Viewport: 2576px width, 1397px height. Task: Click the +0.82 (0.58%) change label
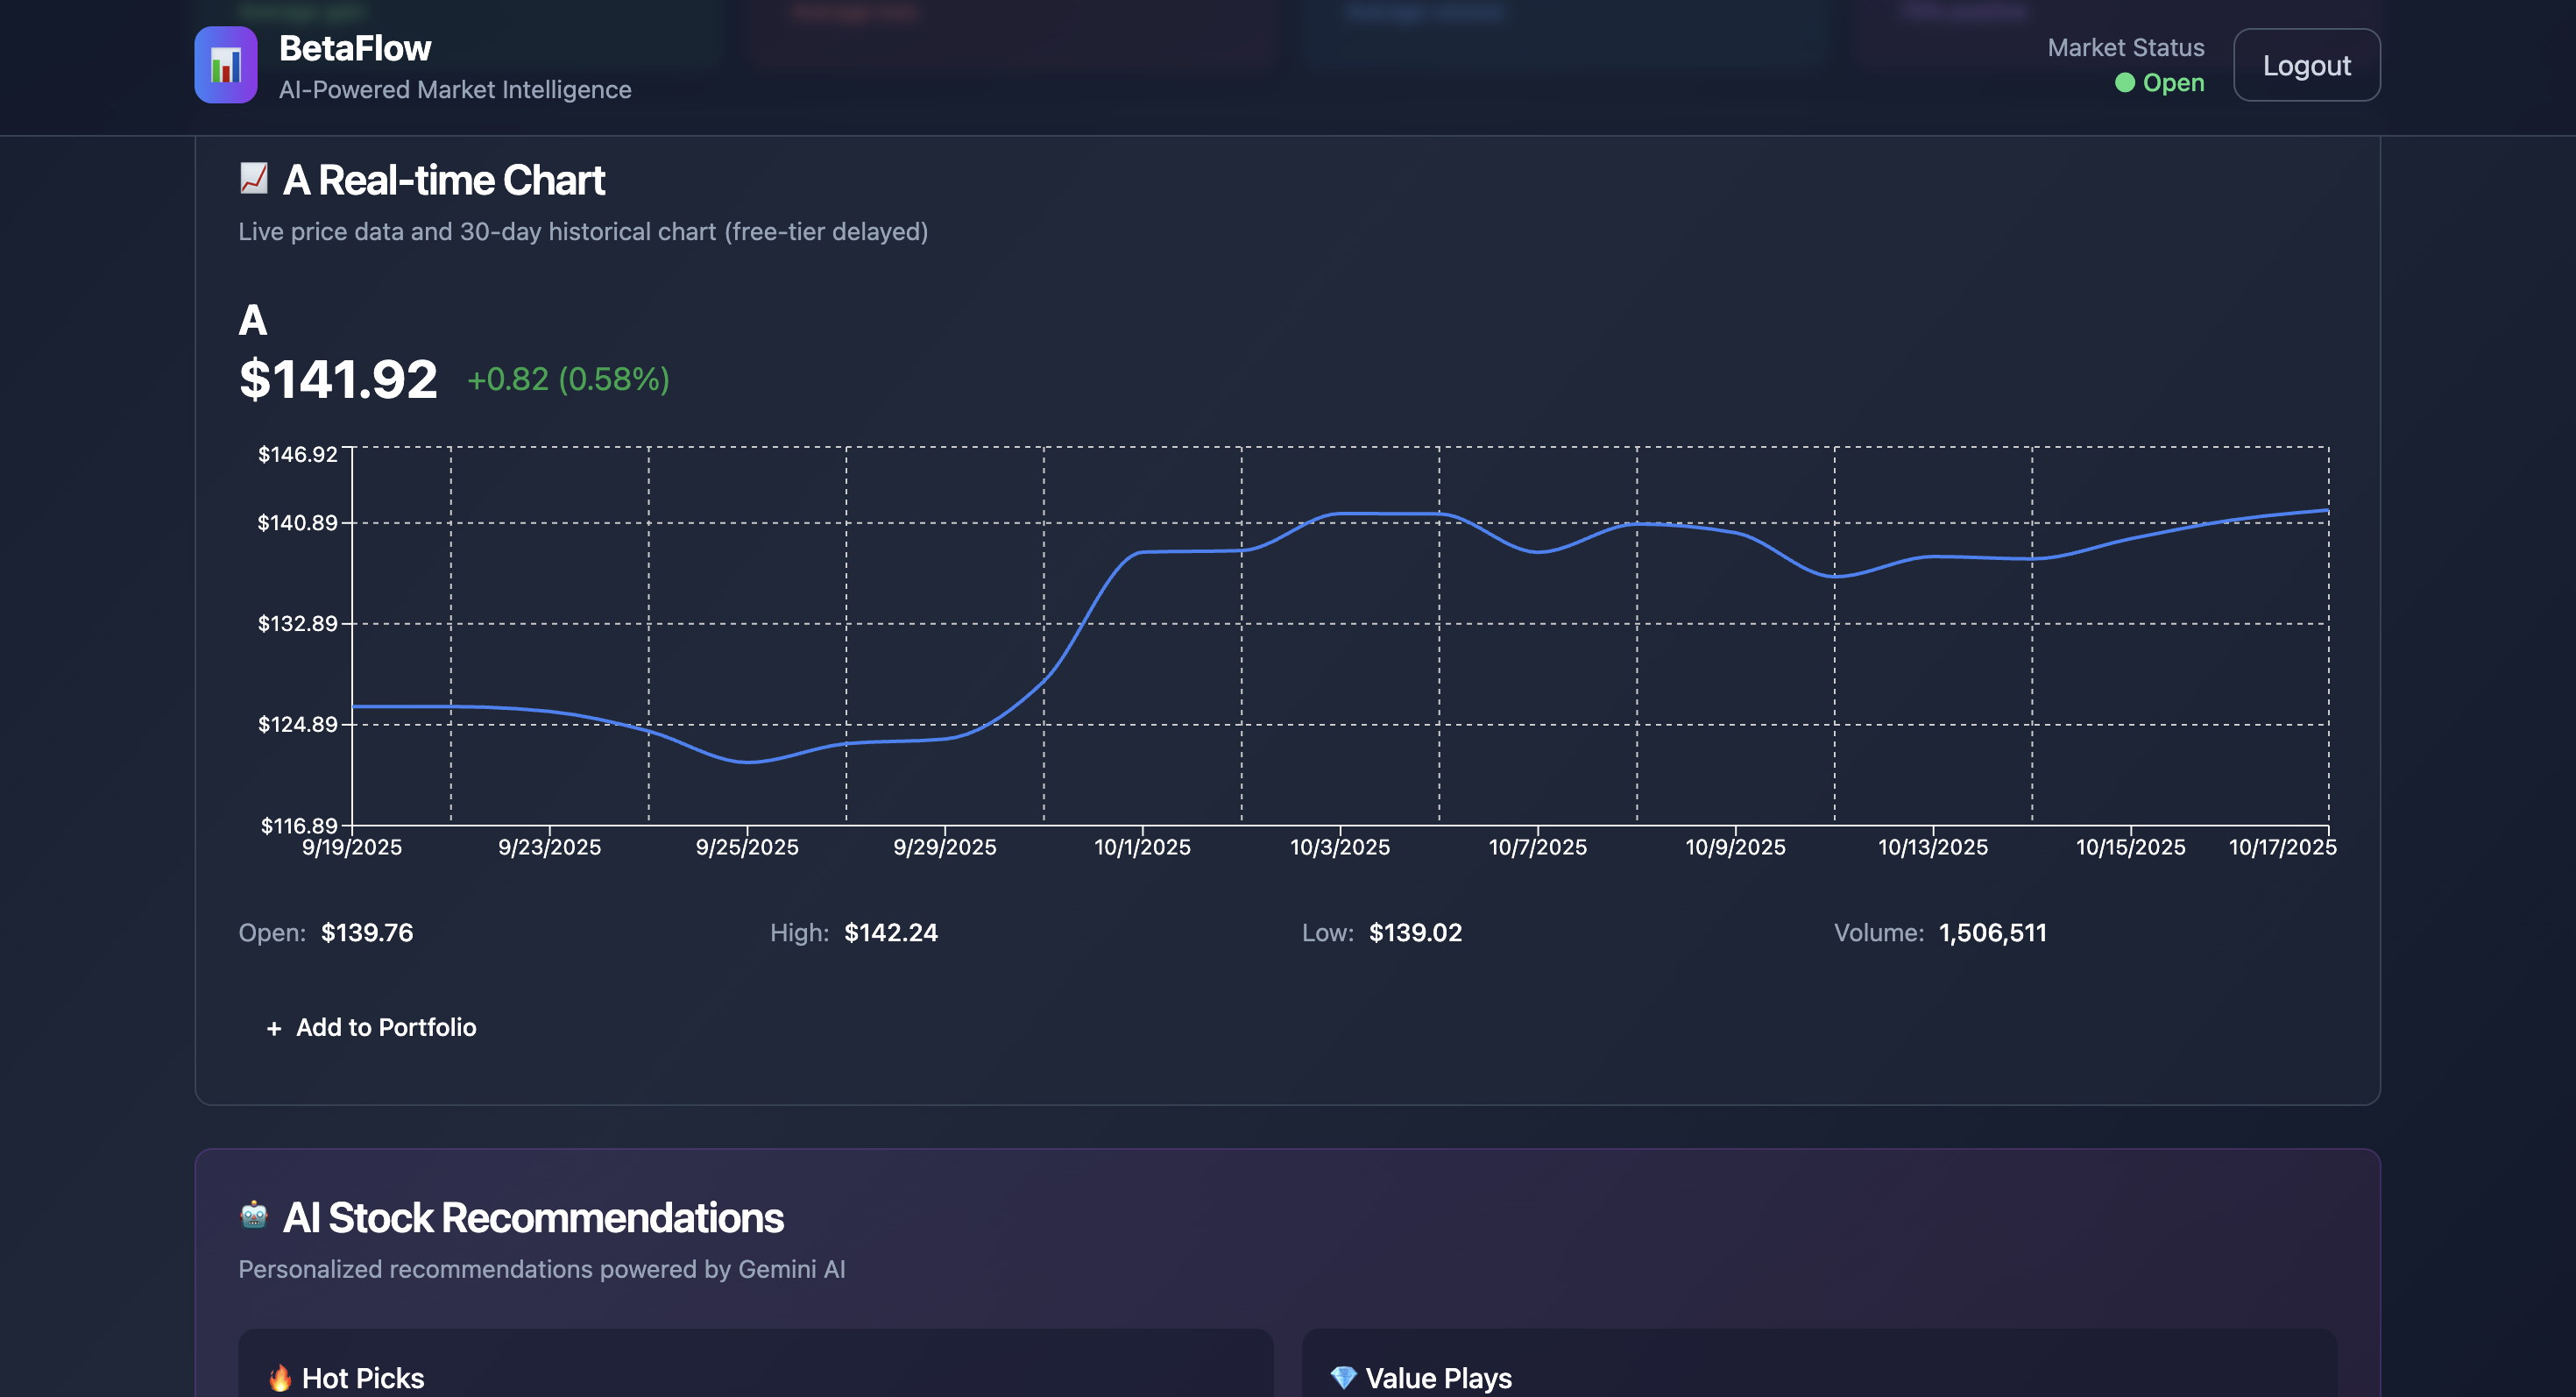coord(568,379)
